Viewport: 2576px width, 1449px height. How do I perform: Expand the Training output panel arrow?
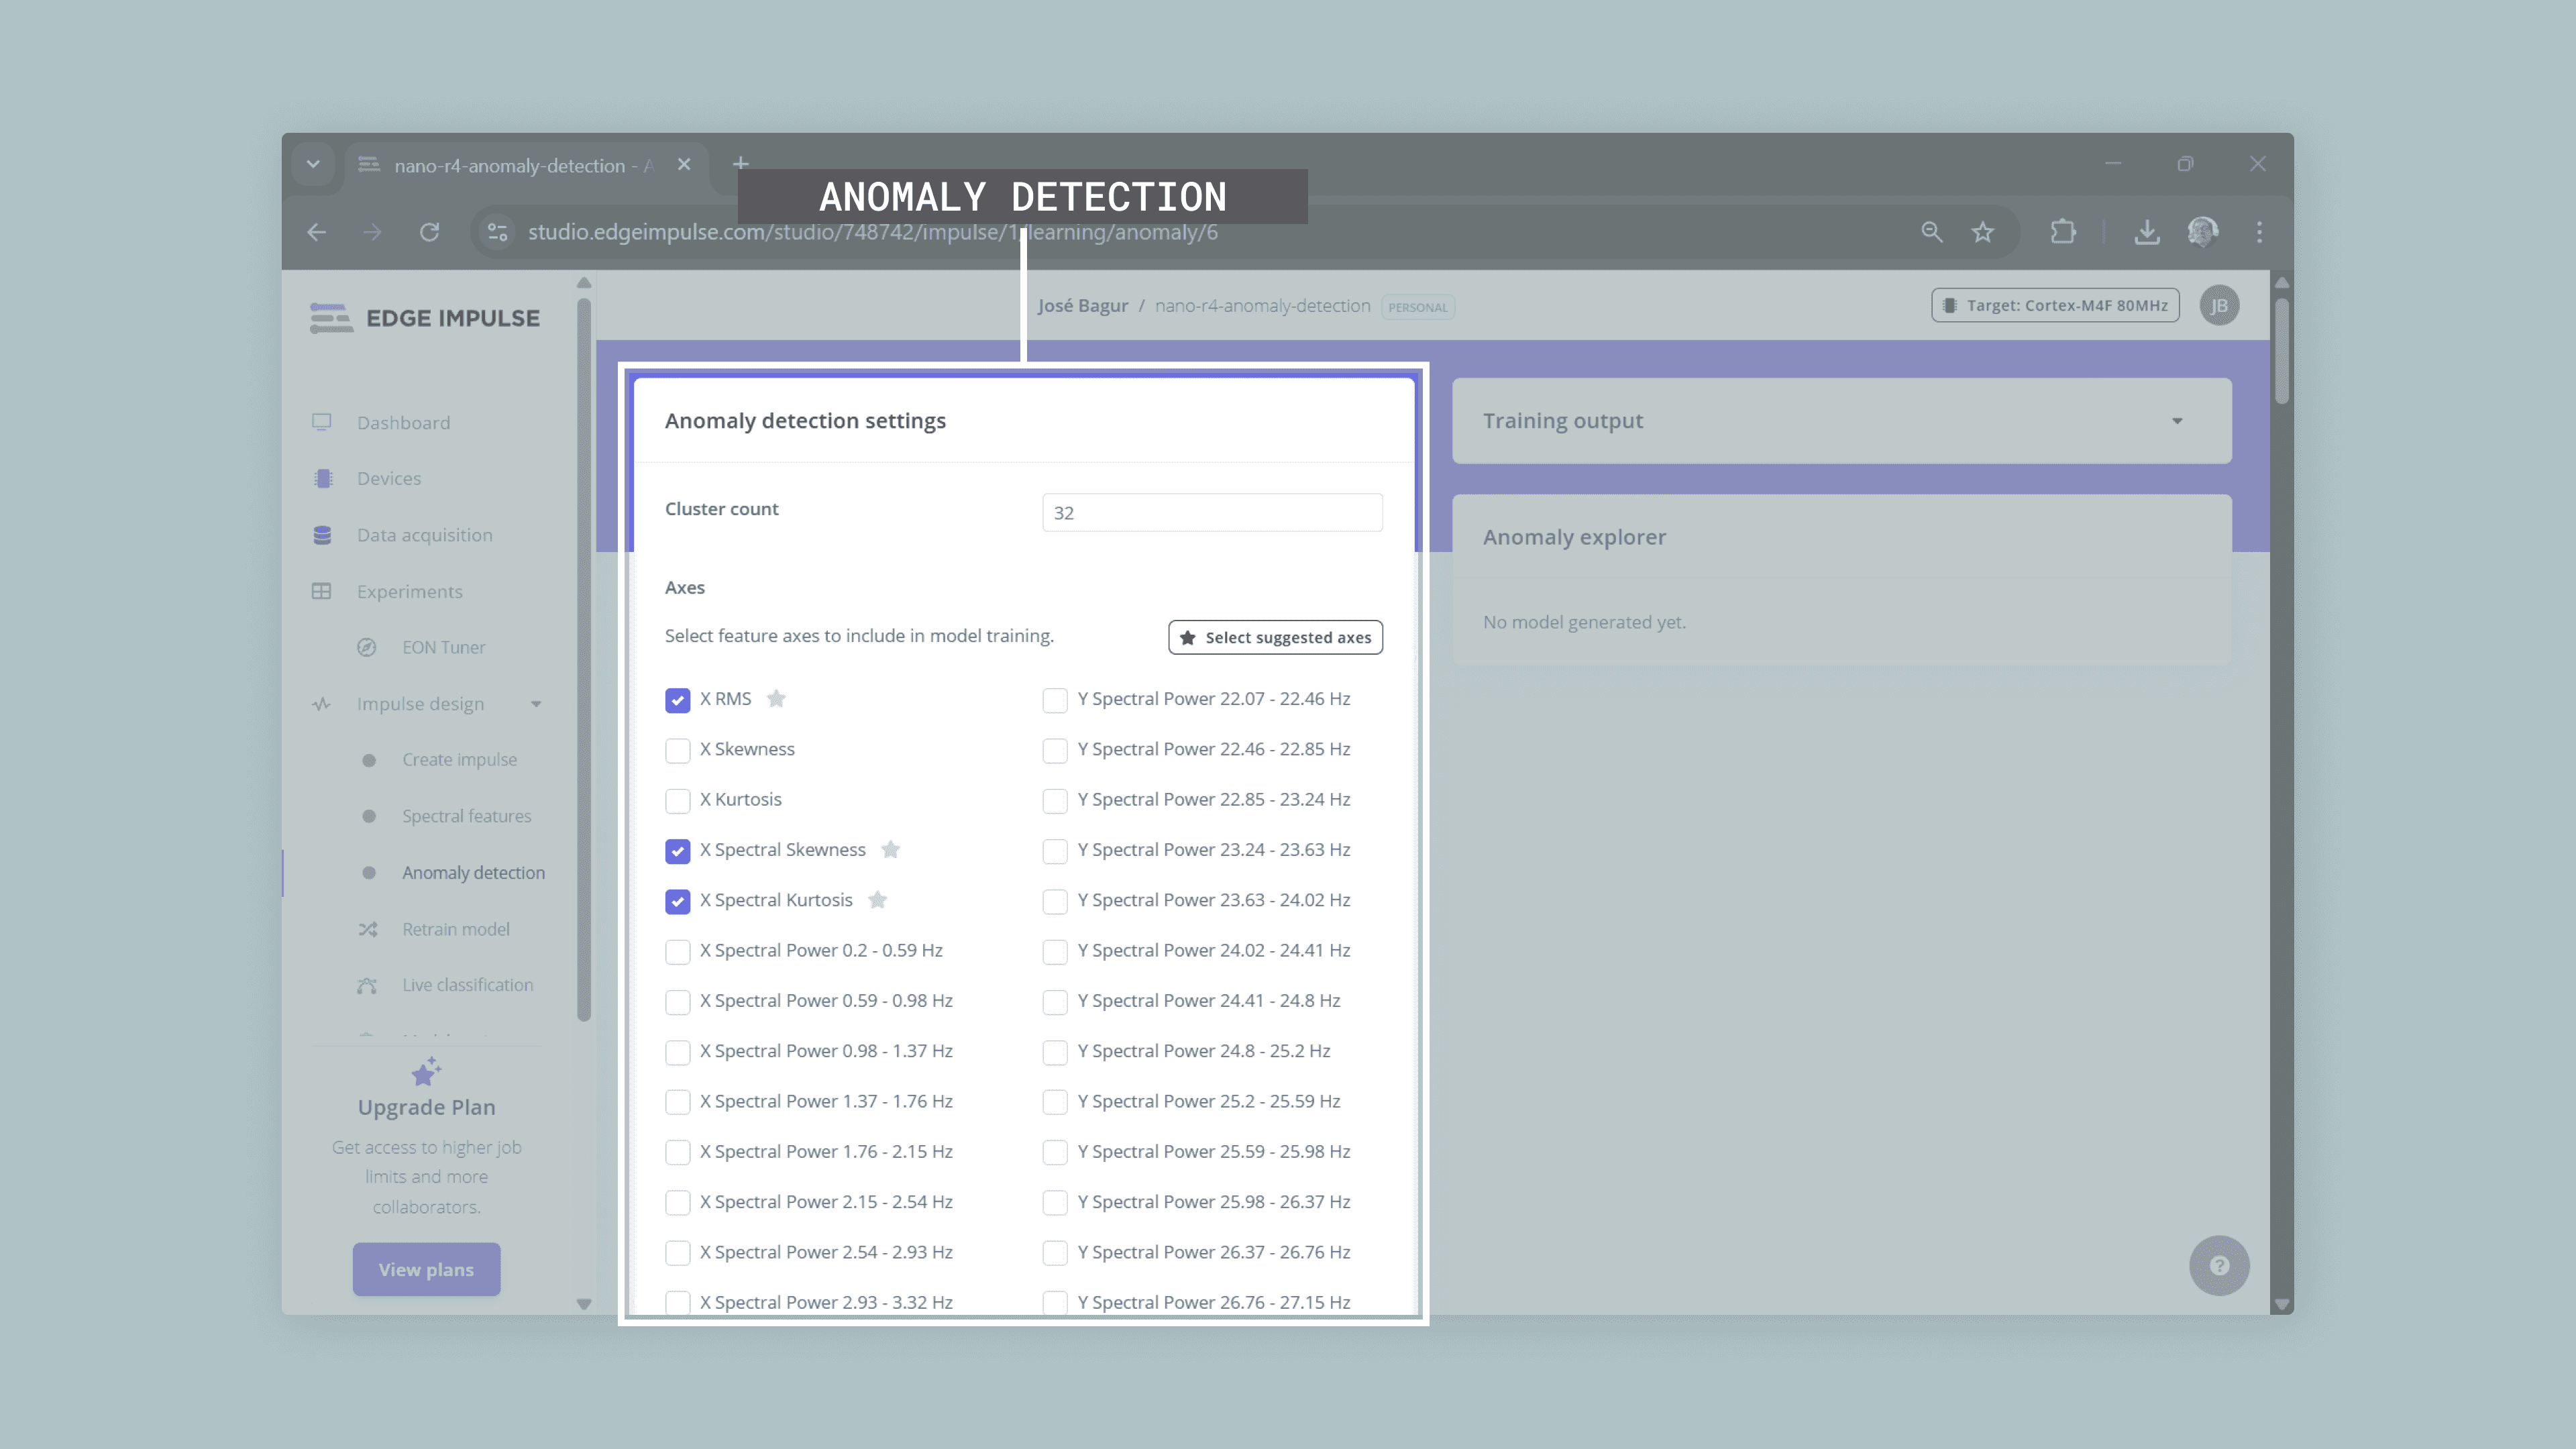coord(2177,421)
